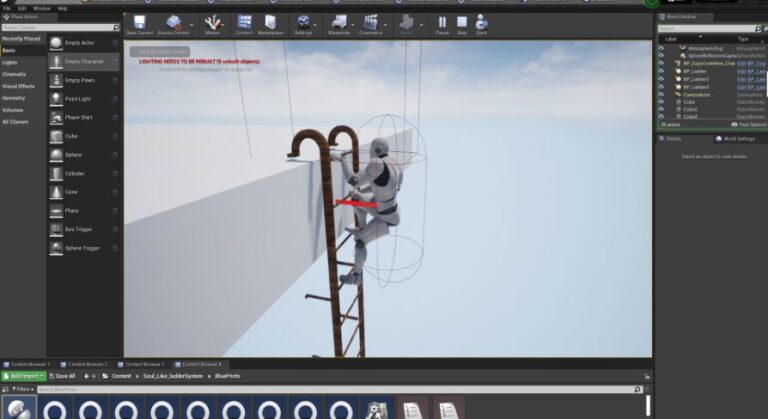Toggle visibility of CameraActor in outliner

[x=661, y=95]
